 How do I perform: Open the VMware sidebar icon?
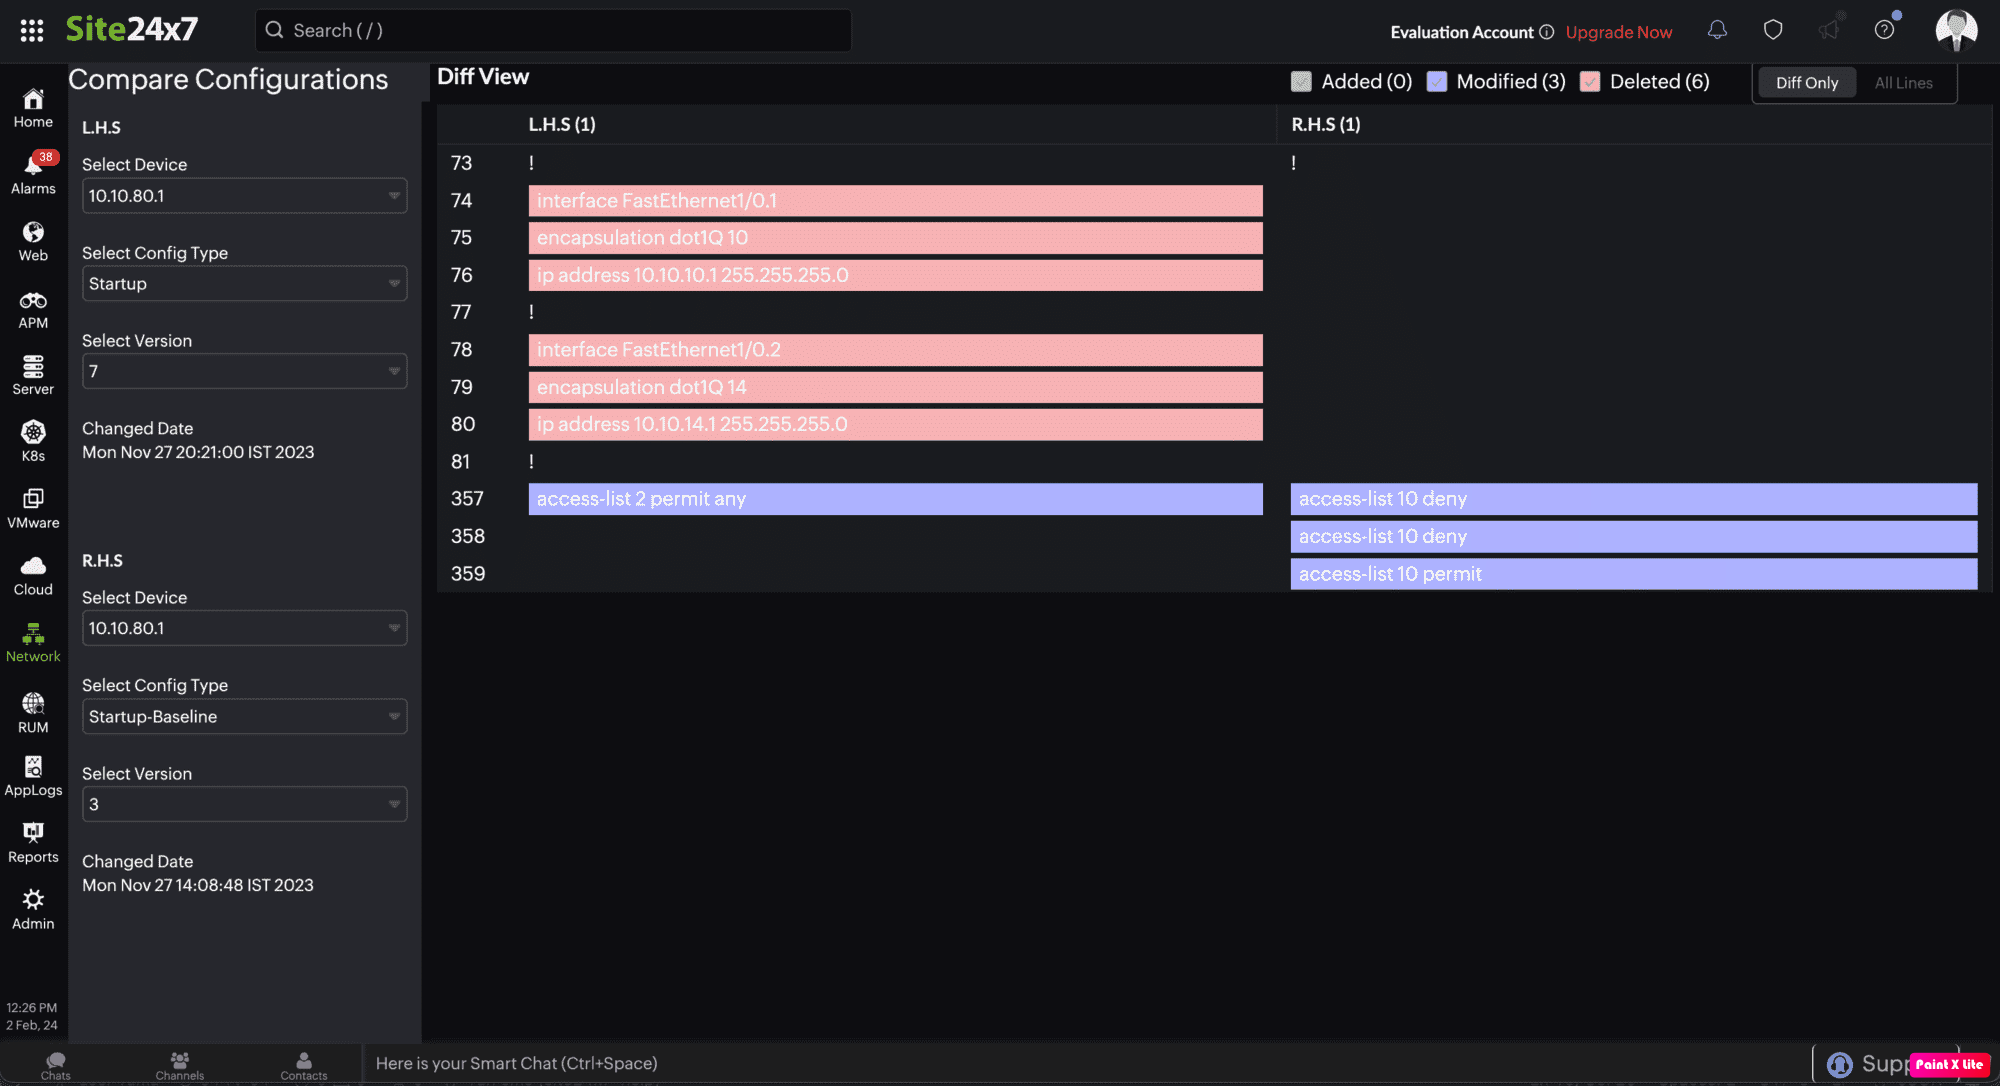(33, 508)
